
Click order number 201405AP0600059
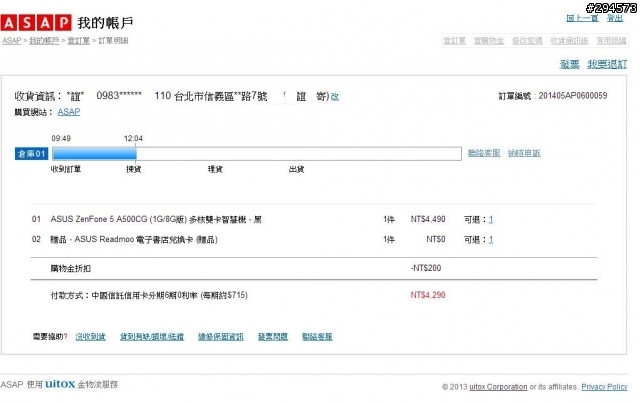(573, 96)
